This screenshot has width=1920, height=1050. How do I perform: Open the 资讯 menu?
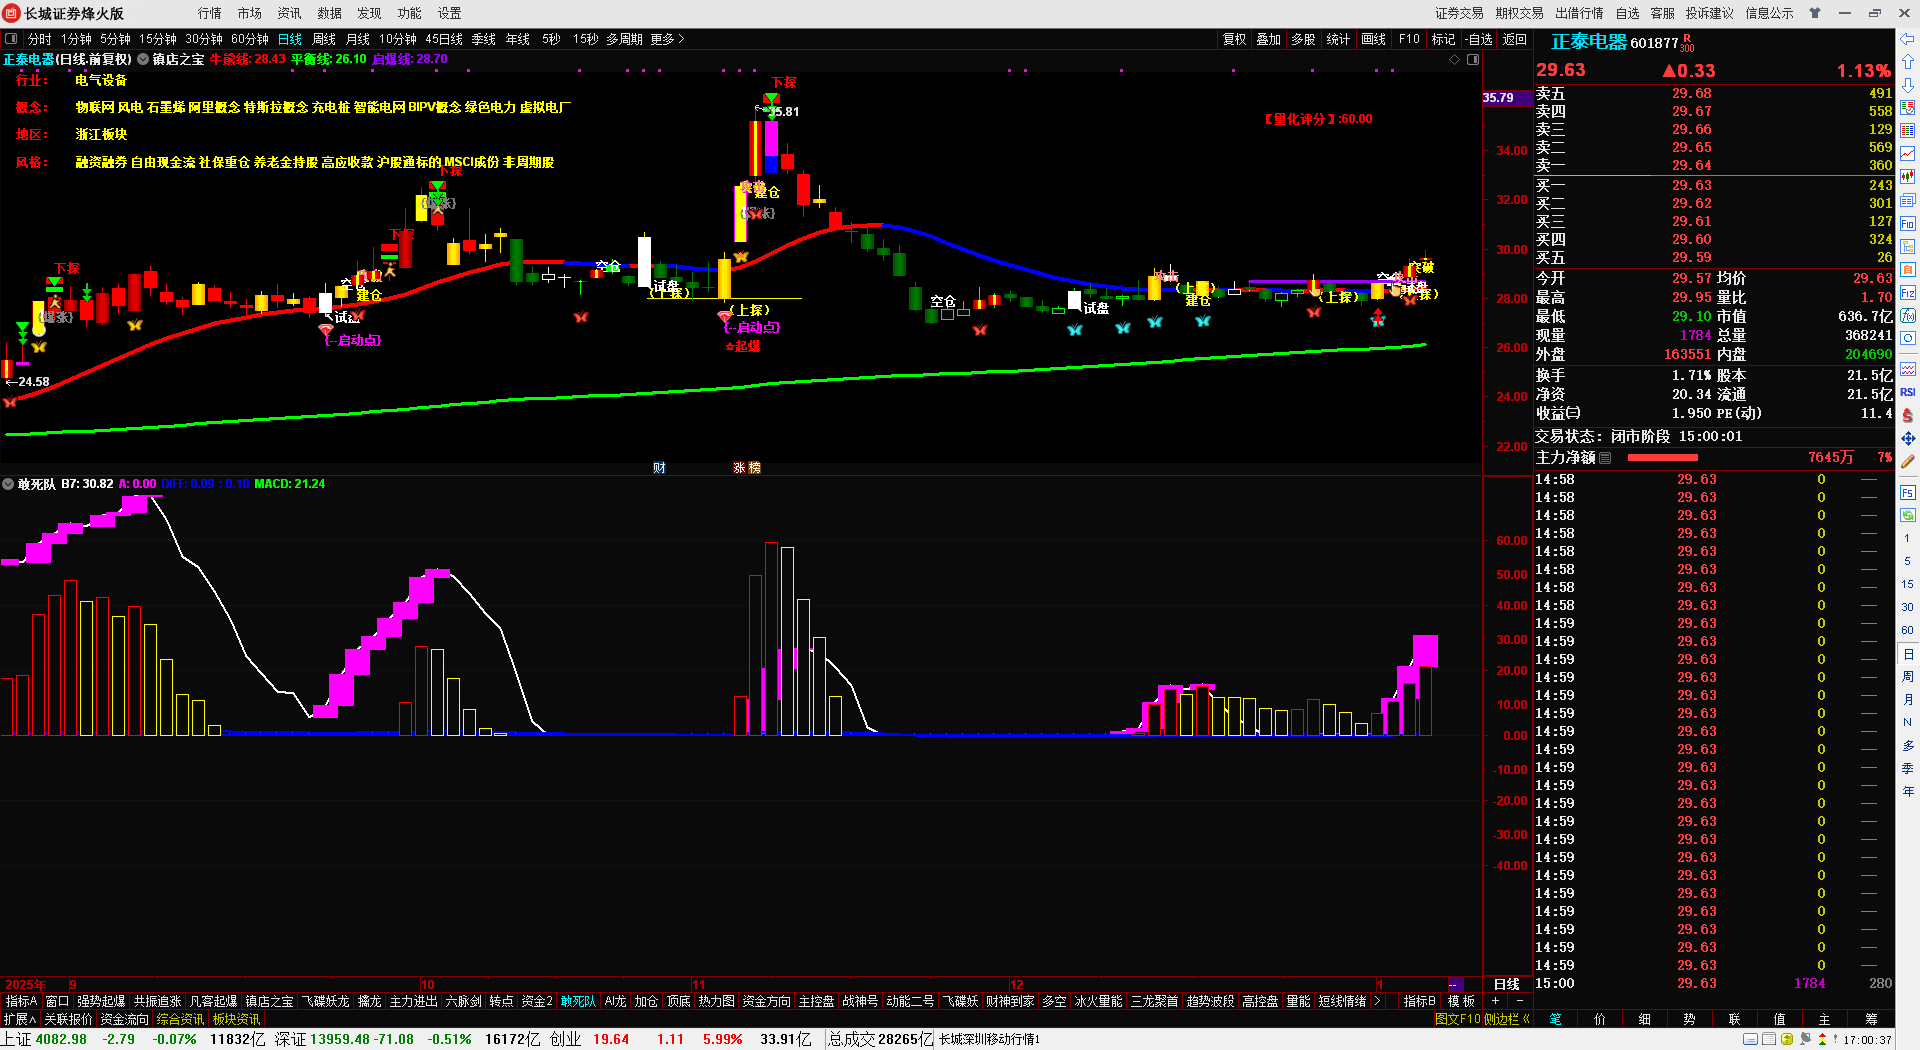pos(290,13)
